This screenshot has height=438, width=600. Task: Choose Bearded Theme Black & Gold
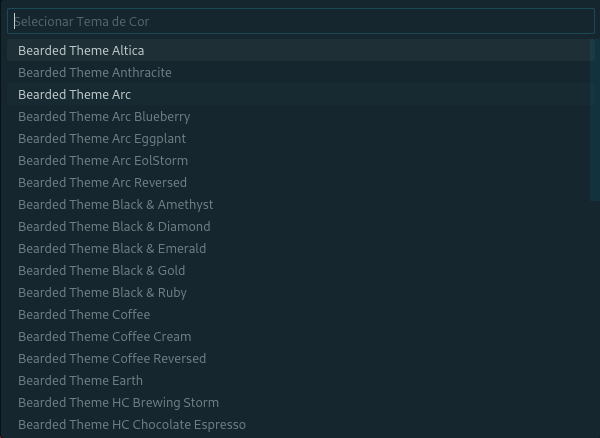pyautogui.click(x=101, y=270)
